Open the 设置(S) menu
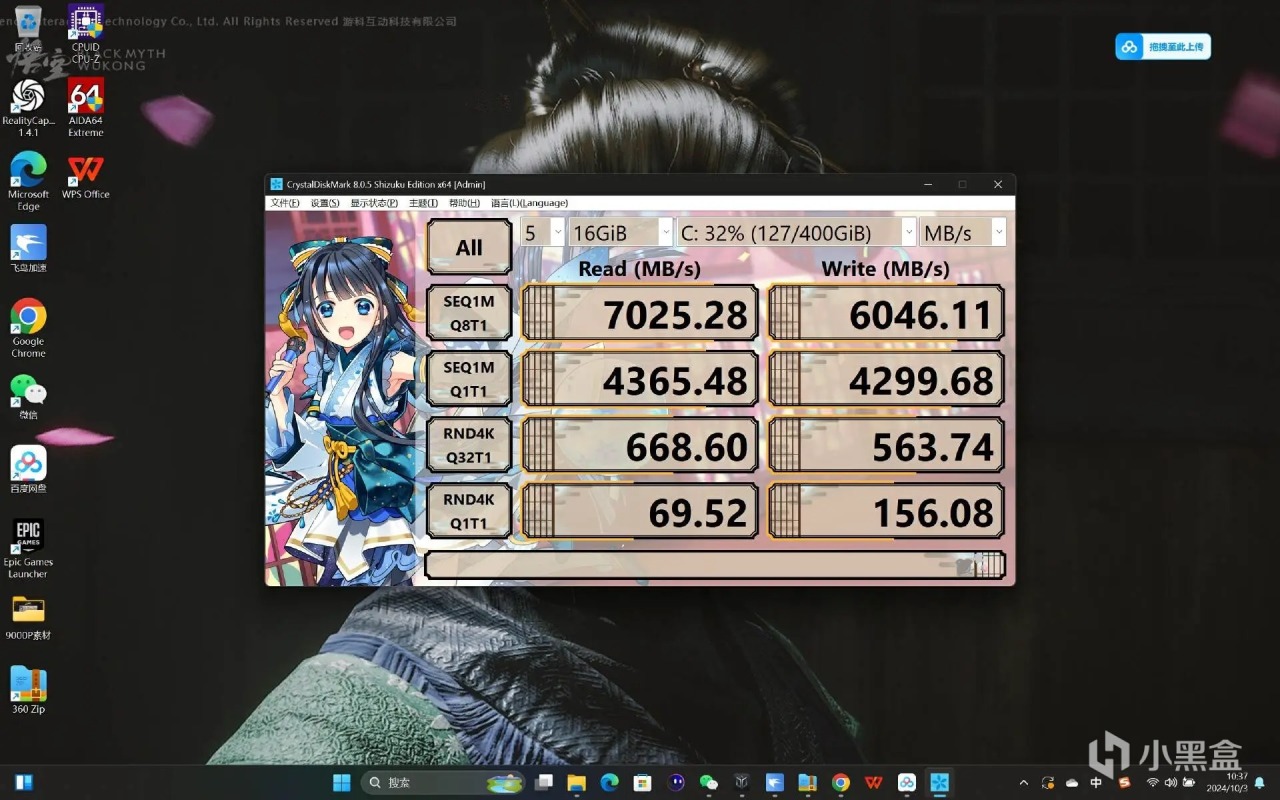 pyautogui.click(x=325, y=203)
